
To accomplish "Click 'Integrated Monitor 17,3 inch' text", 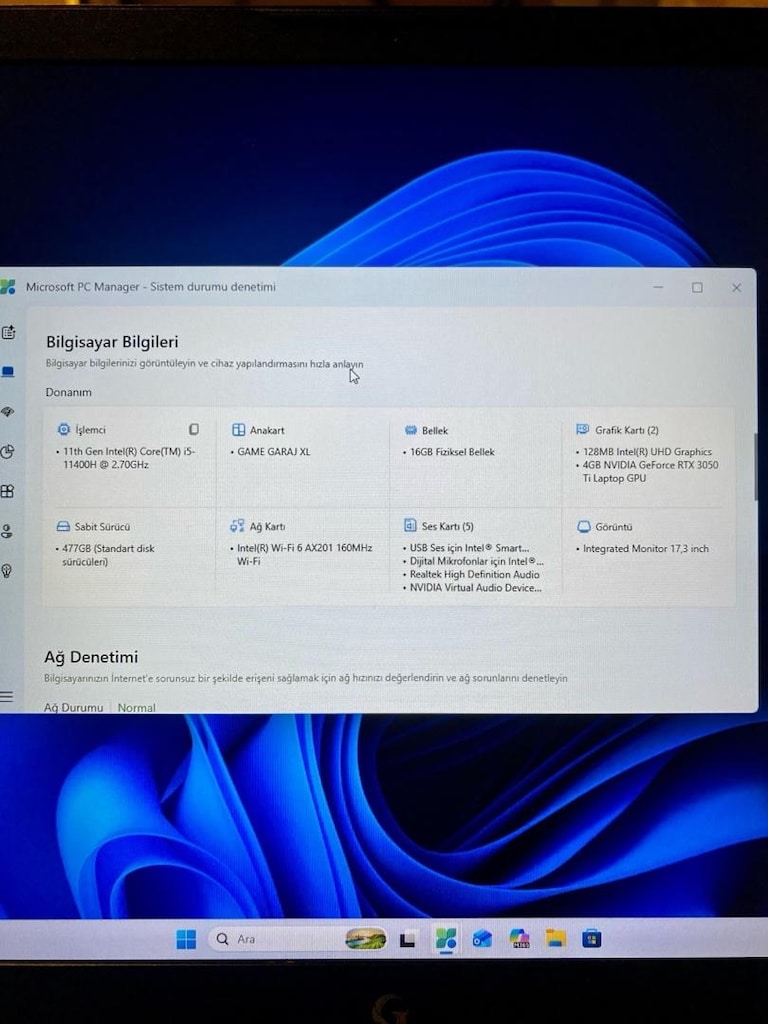I will pyautogui.click(x=645, y=549).
